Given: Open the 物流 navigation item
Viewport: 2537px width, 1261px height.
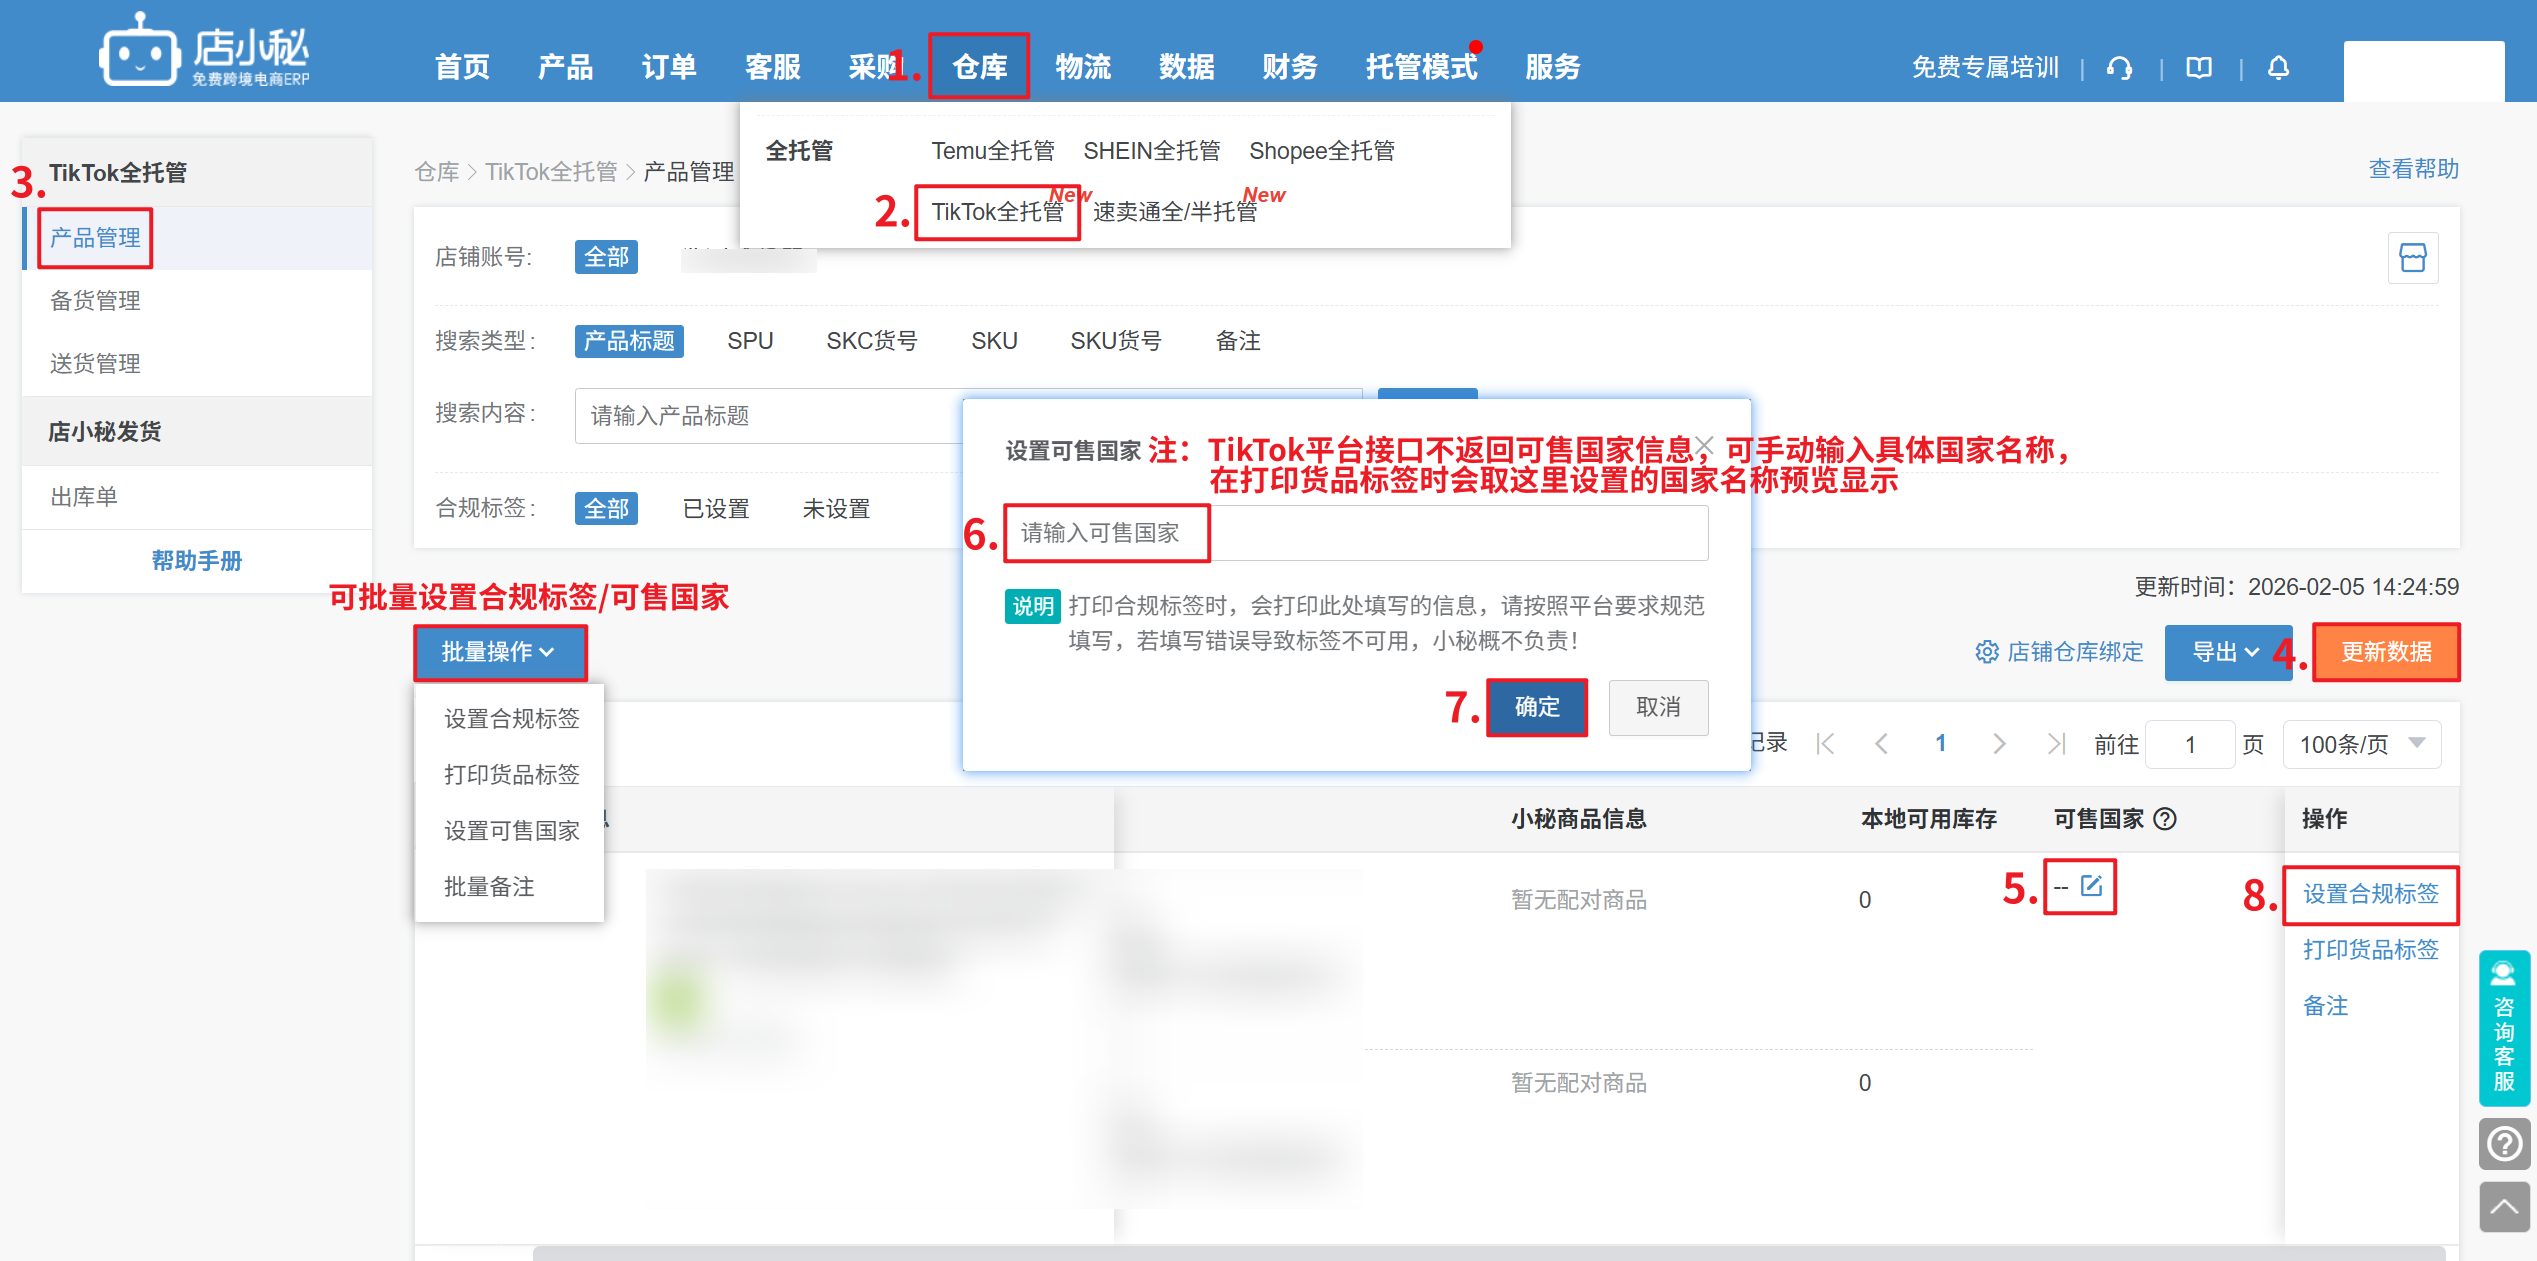Looking at the screenshot, I should pyautogui.click(x=1083, y=67).
